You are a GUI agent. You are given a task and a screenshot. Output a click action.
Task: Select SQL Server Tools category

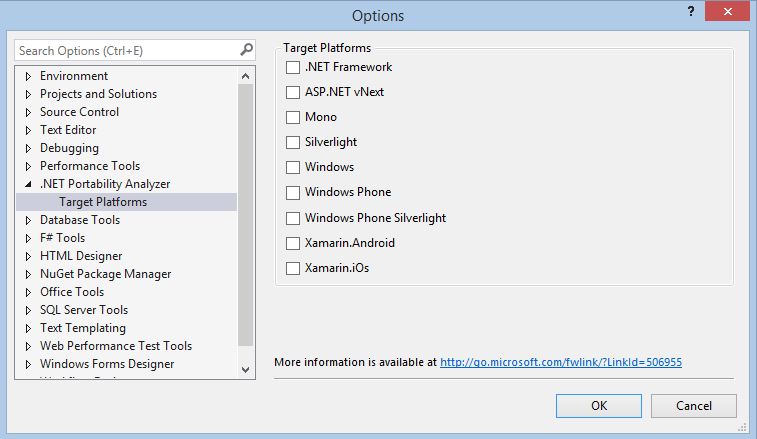click(84, 310)
